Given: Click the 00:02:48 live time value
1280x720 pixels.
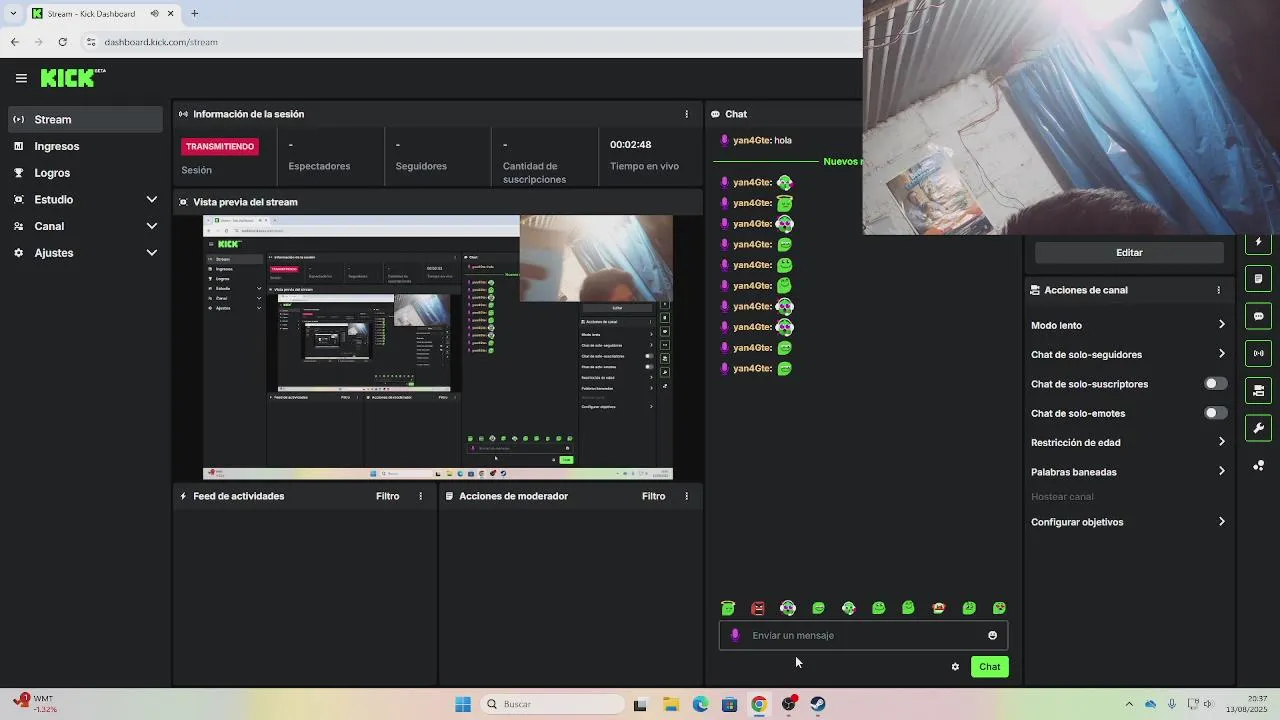Looking at the screenshot, I should click(630, 145).
